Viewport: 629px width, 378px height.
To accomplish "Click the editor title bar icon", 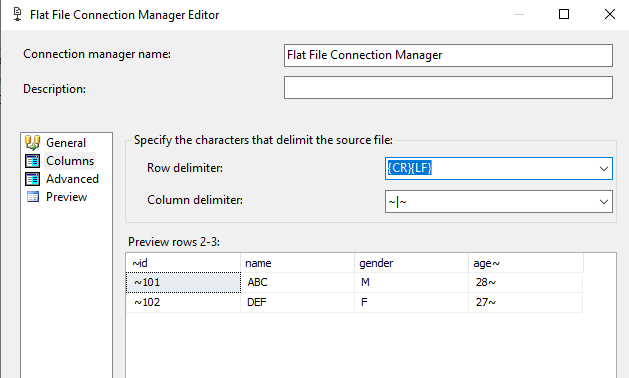I will coord(17,14).
